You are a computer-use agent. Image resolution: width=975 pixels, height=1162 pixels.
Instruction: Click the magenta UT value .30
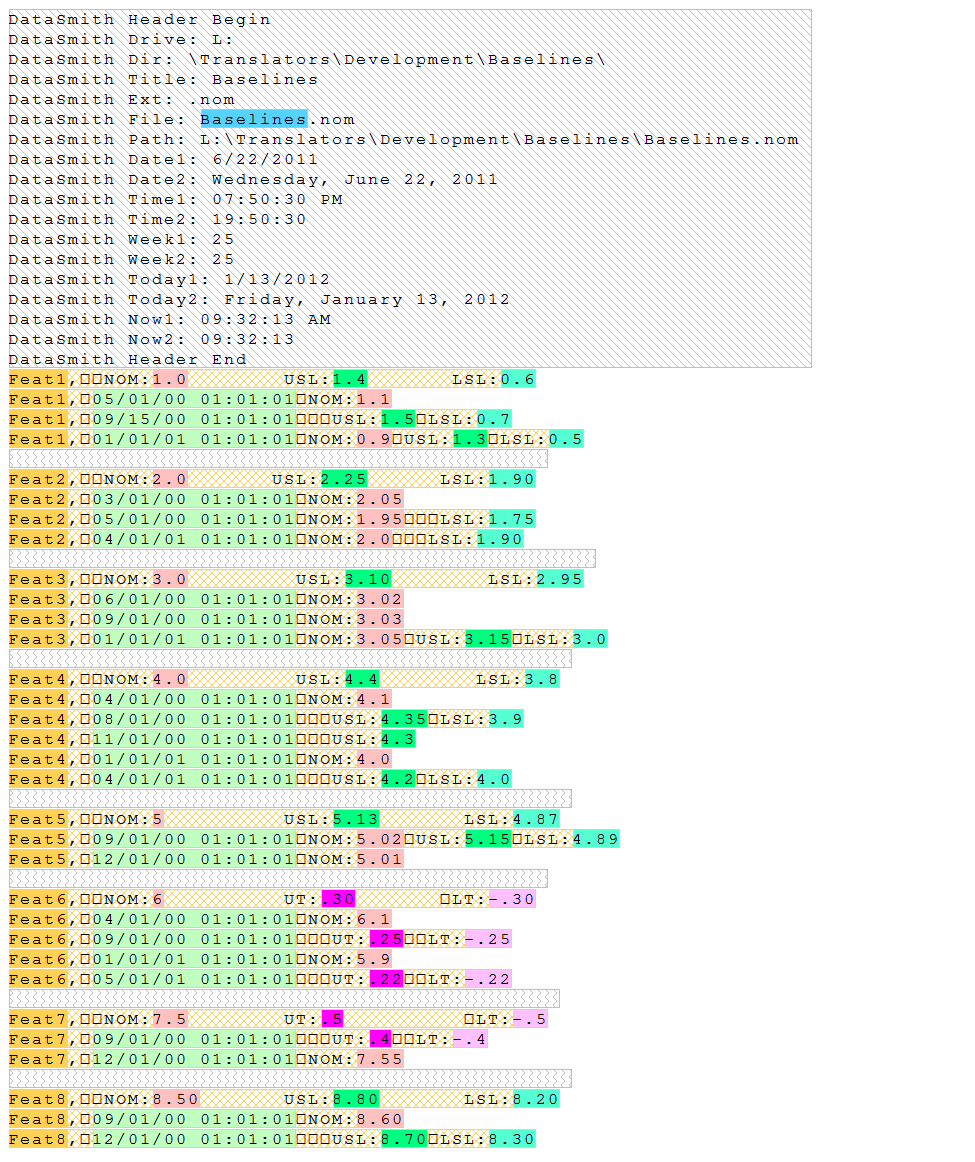point(338,899)
